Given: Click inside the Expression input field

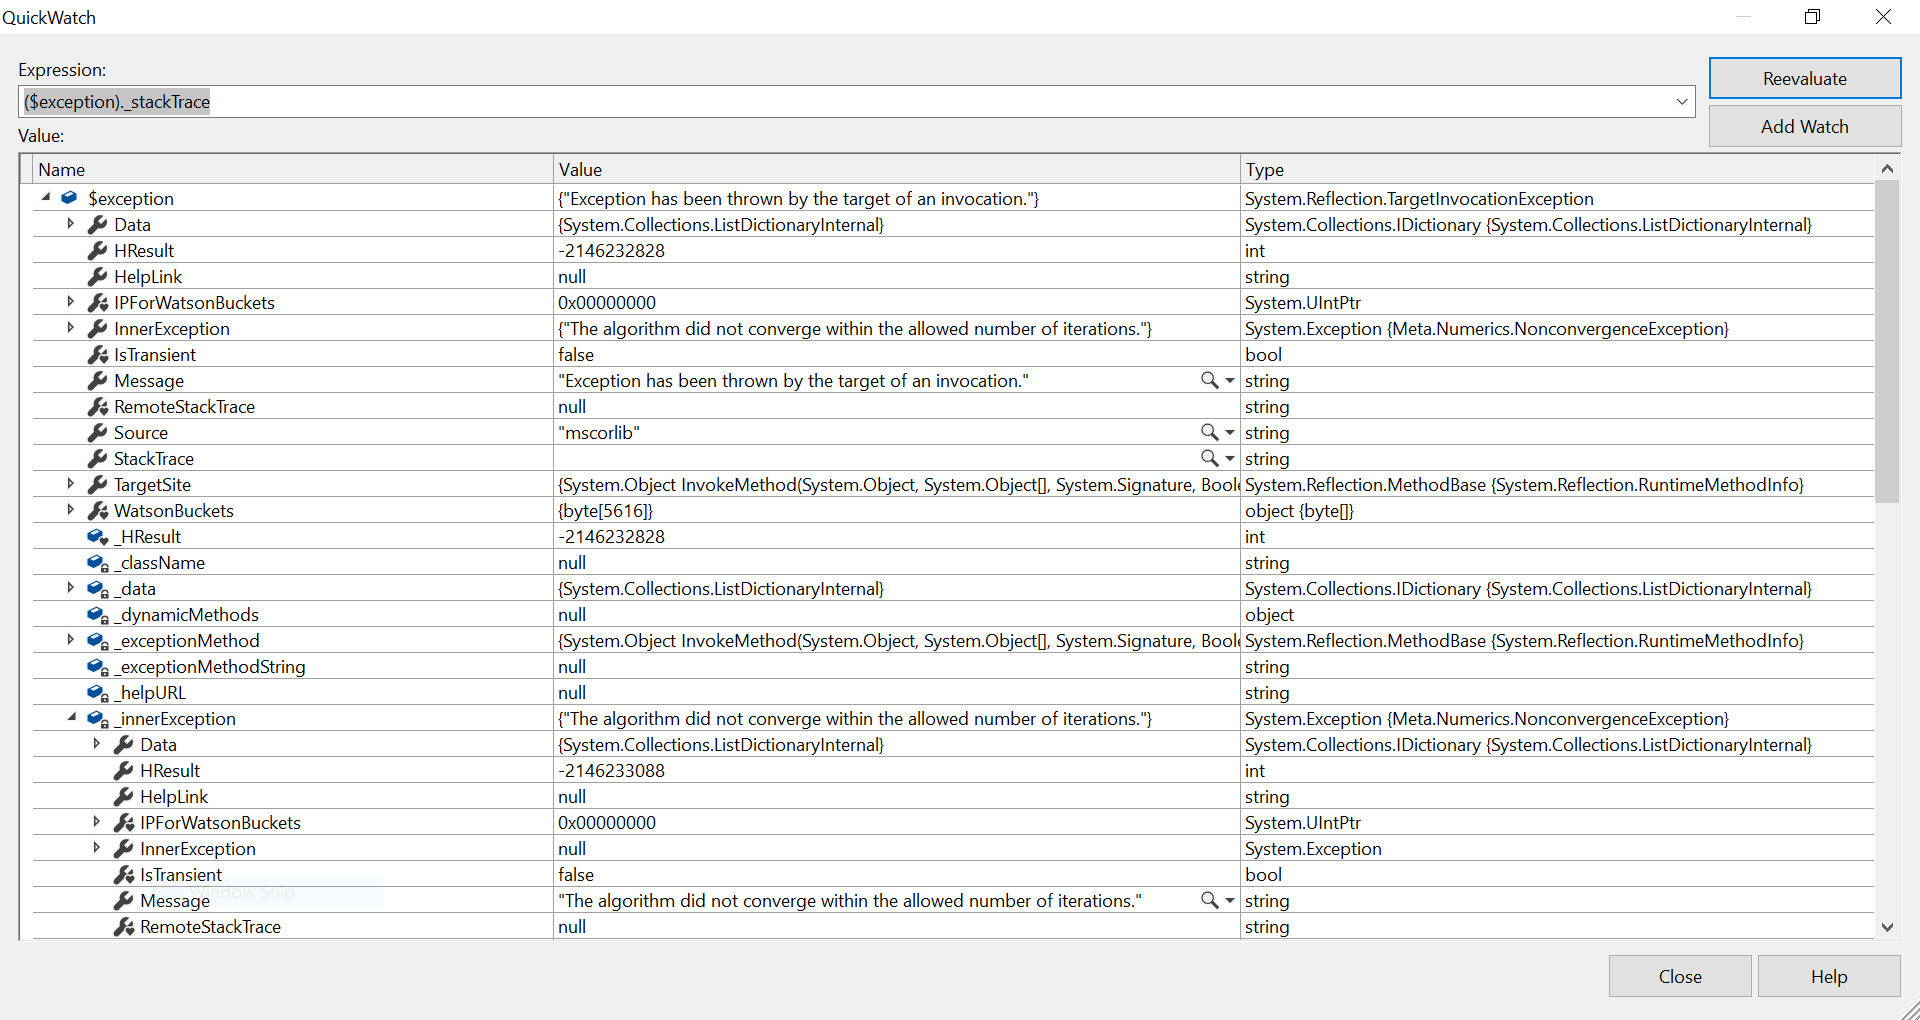Looking at the screenshot, I should tap(856, 101).
